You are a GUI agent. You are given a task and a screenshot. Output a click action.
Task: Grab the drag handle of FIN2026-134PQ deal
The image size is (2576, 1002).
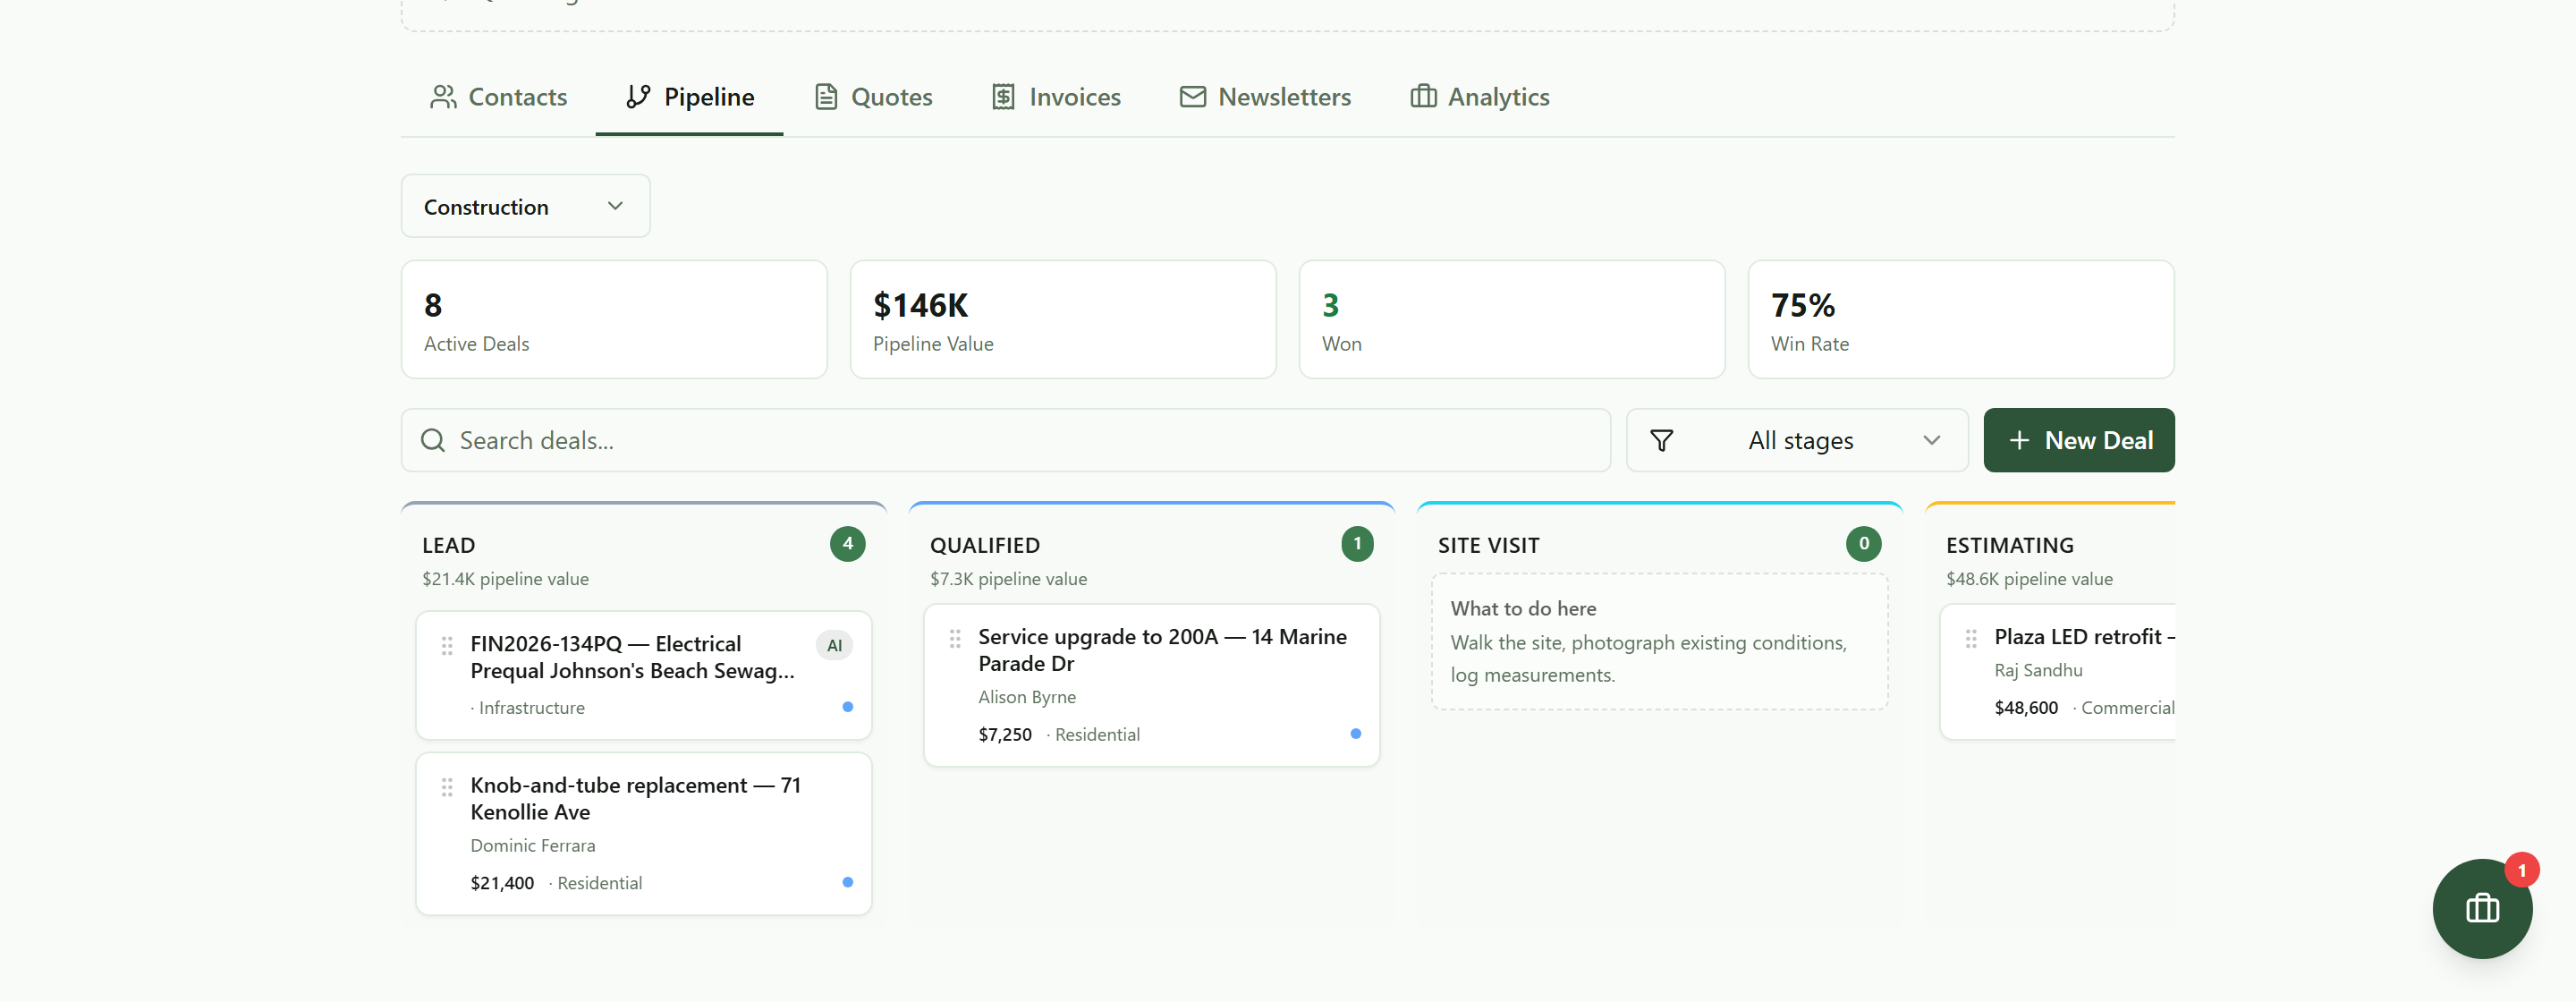pyautogui.click(x=447, y=646)
